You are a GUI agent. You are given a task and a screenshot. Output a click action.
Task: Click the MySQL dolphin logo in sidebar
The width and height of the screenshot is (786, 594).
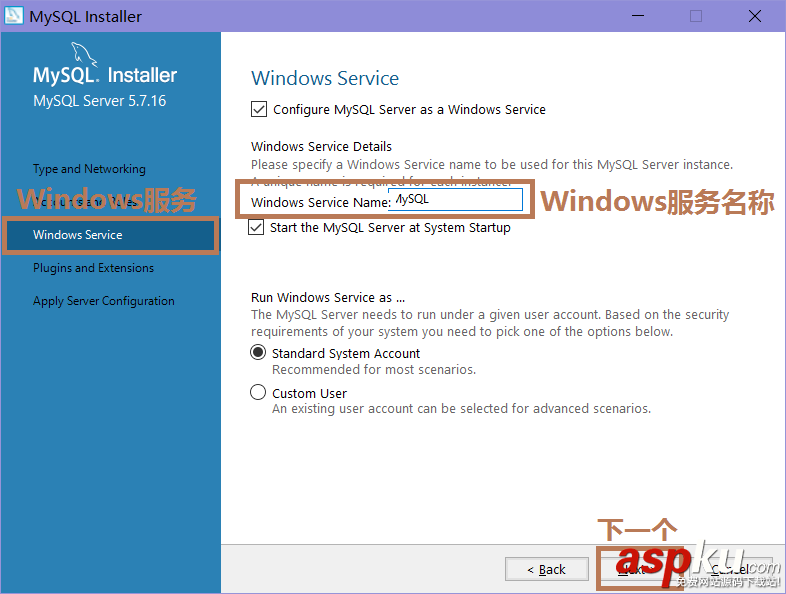point(84,54)
